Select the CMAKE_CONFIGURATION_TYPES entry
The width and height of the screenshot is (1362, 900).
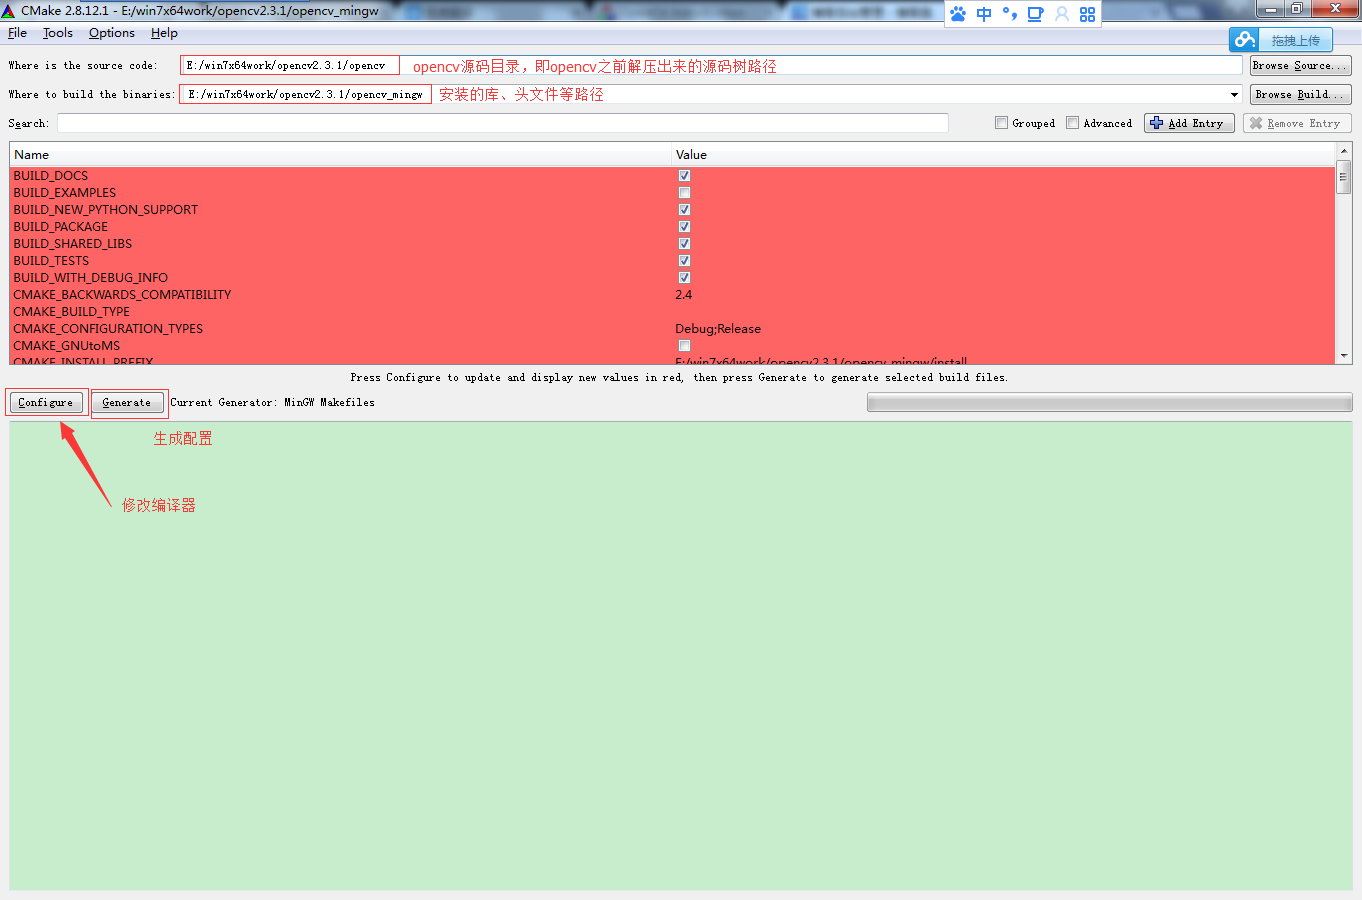108,329
